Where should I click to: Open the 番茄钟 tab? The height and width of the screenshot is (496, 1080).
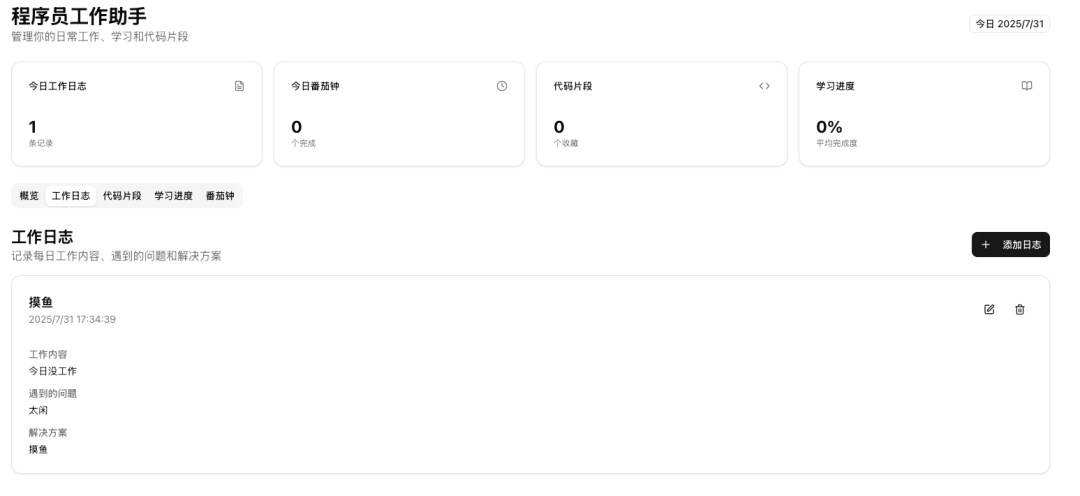[x=220, y=196]
